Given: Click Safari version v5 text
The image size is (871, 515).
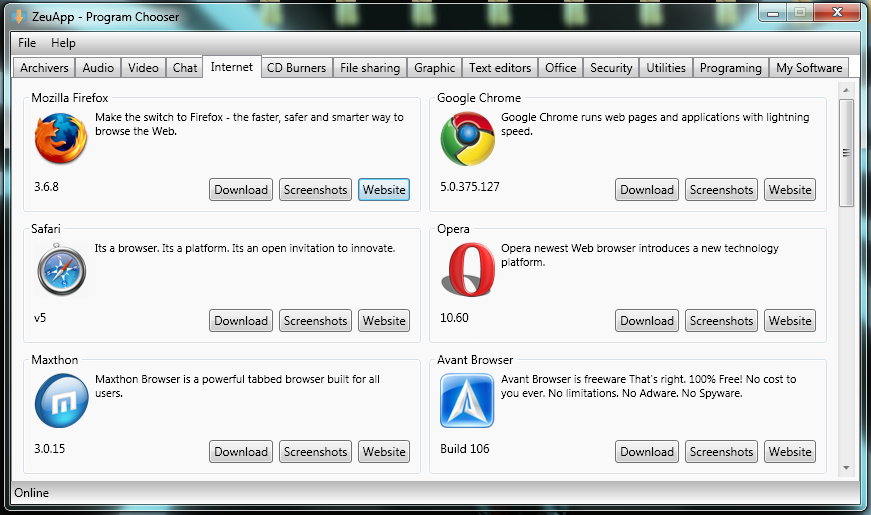Looking at the screenshot, I should tap(40, 318).
